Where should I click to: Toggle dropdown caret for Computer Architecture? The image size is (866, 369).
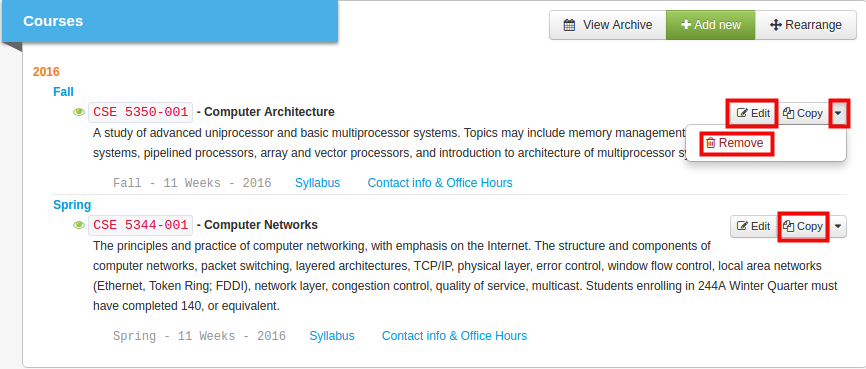point(838,113)
